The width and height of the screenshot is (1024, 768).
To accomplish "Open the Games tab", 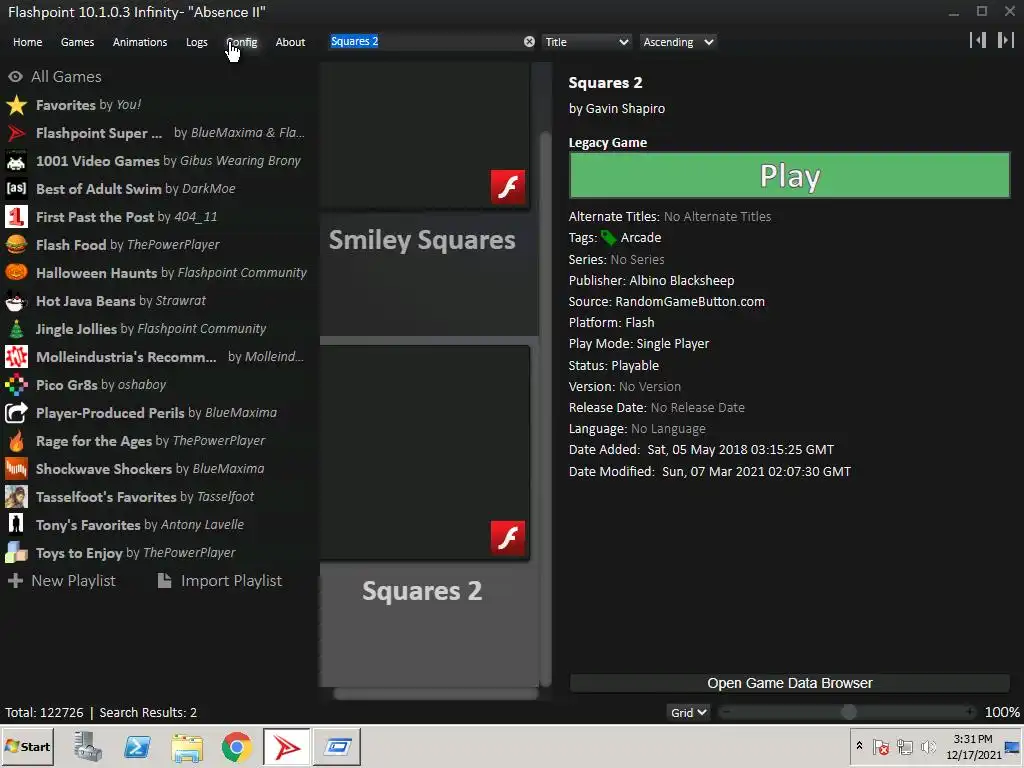I will point(77,42).
